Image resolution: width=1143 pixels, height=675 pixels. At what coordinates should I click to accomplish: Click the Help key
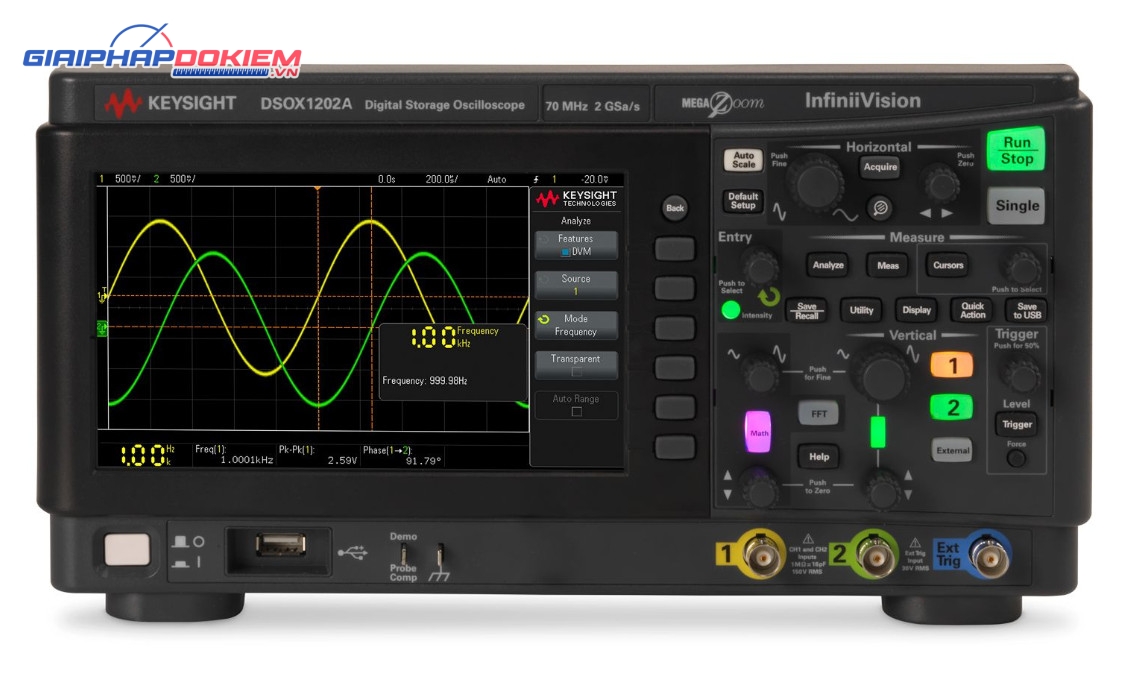point(819,456)
